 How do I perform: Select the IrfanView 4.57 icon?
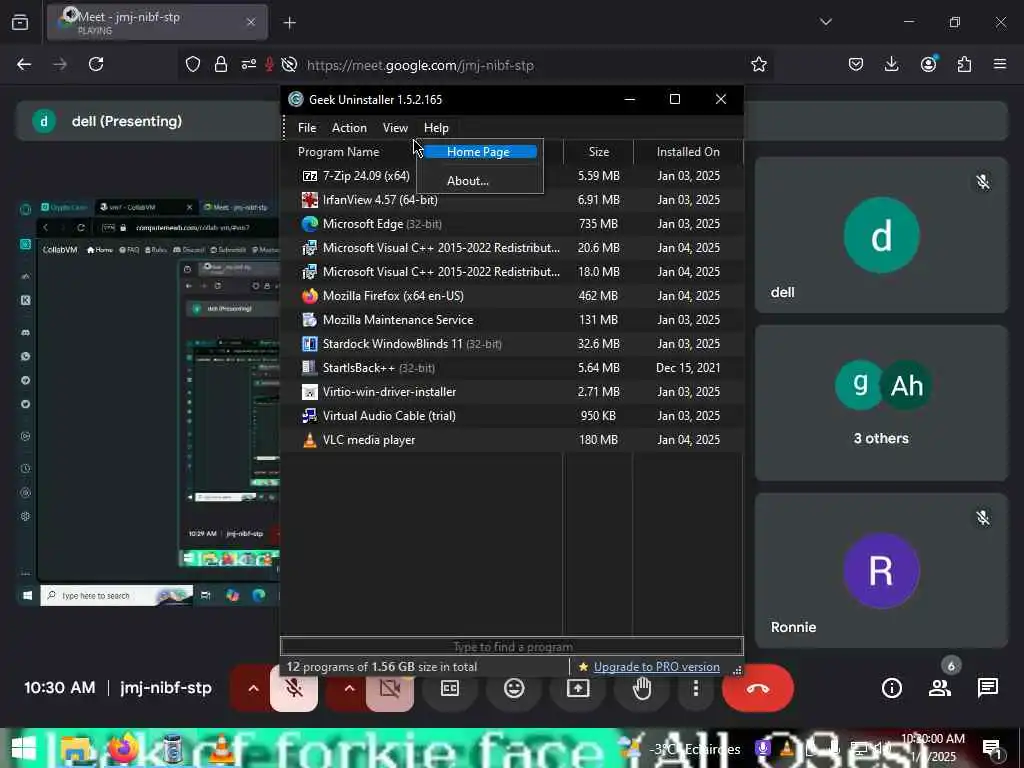click(310, 200)
